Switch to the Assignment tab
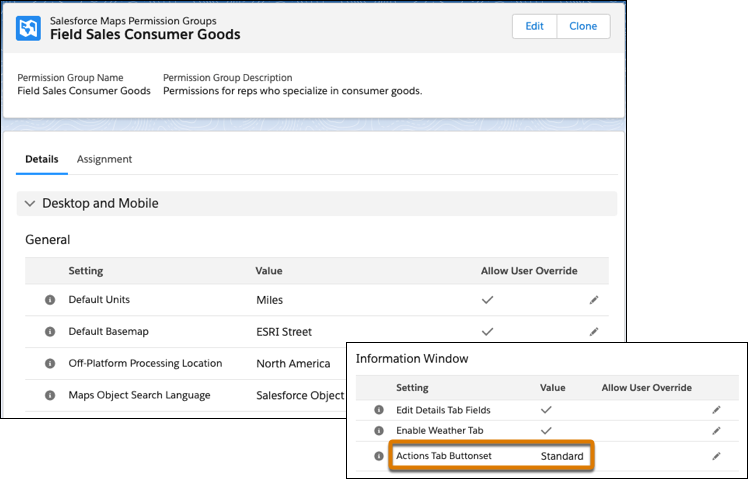749x479 pixels. [x=104, y=159]
